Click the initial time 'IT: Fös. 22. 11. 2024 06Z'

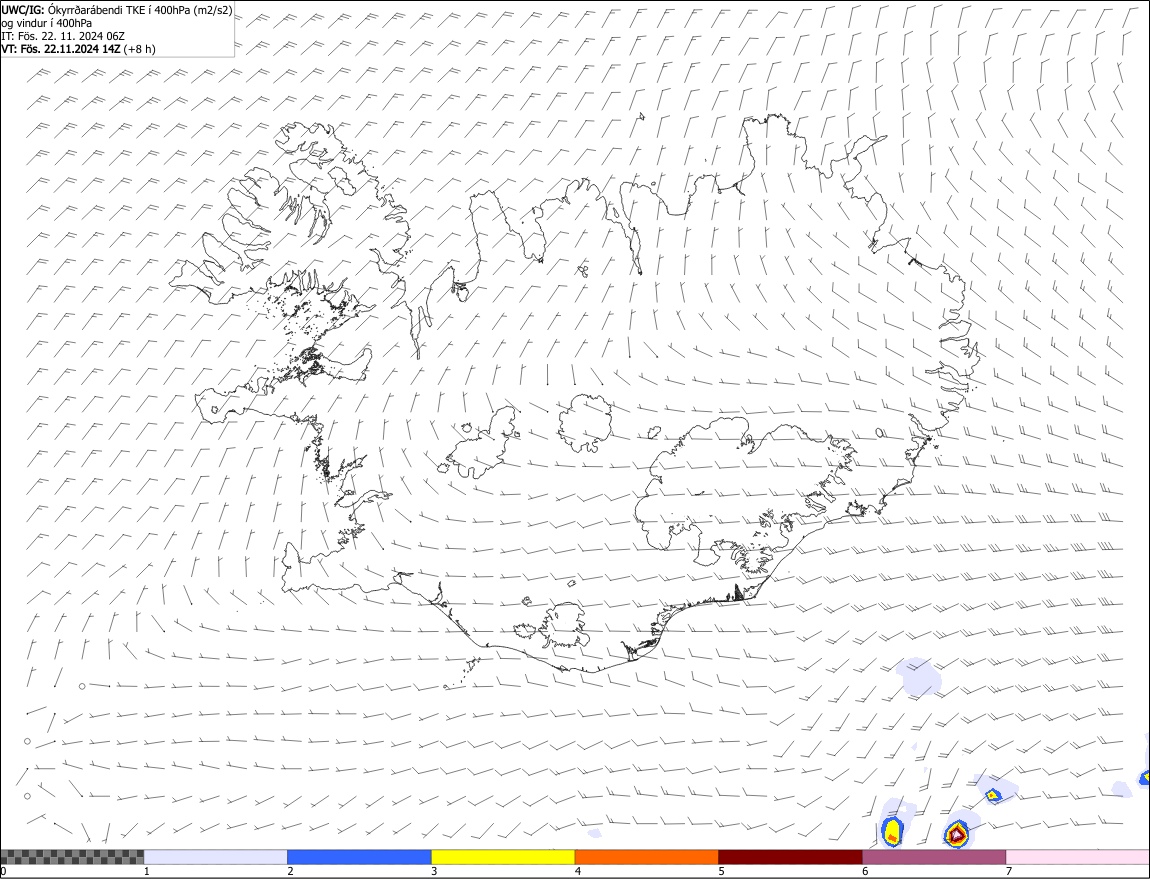63,36
